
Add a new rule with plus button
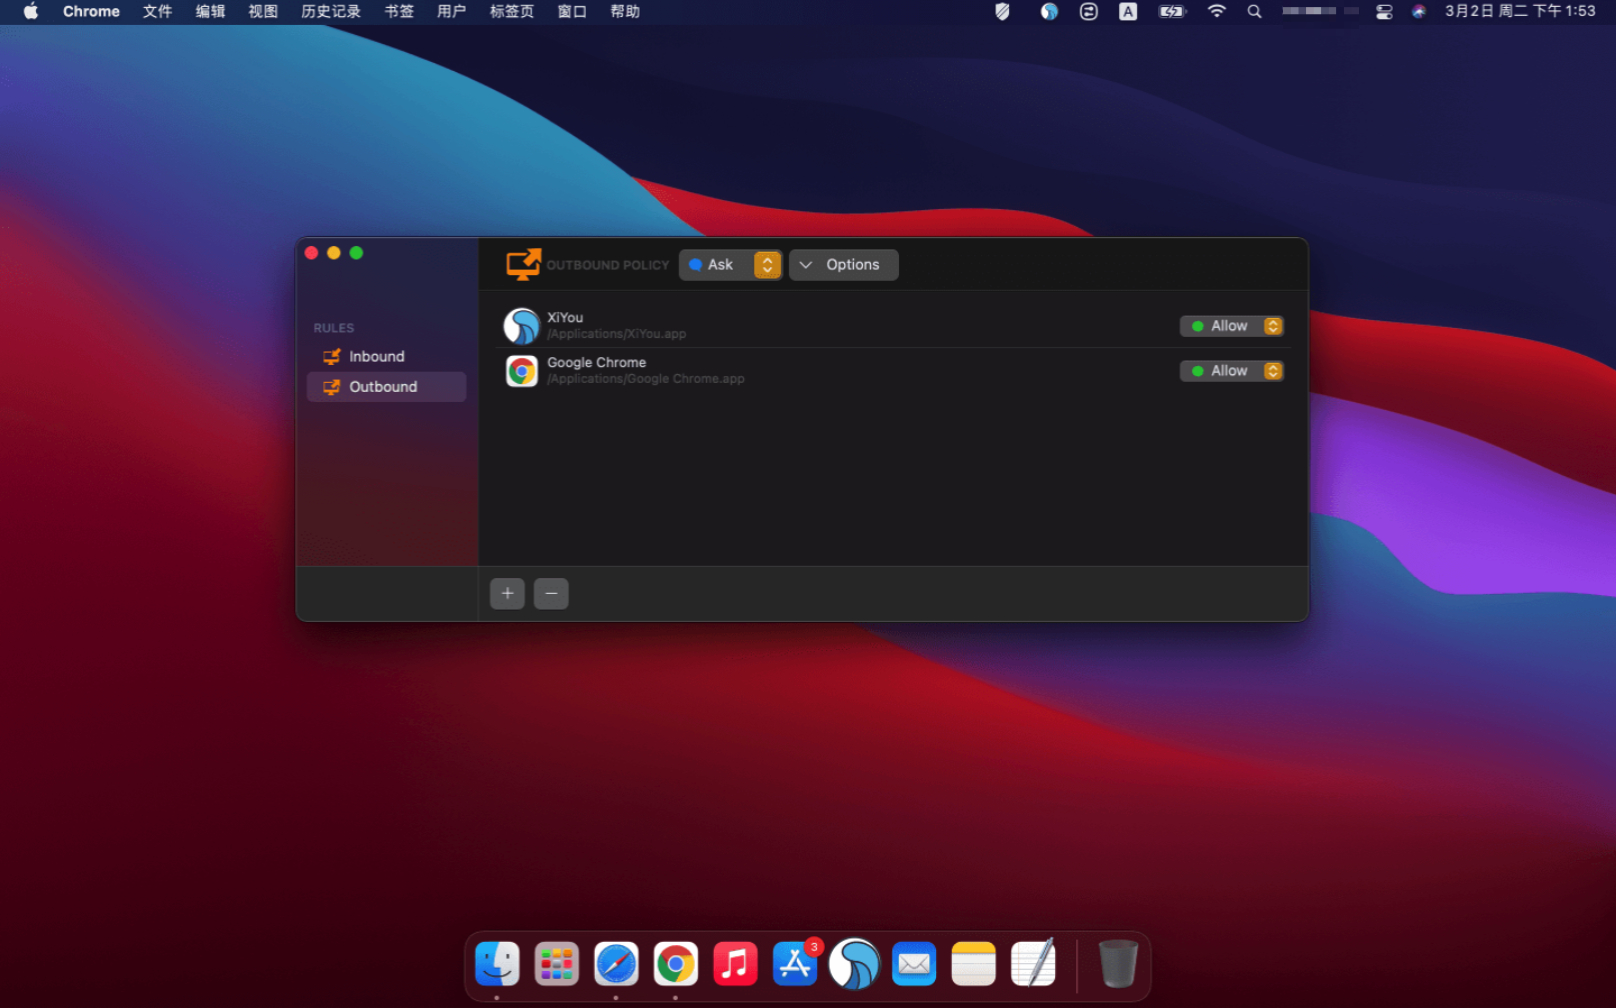click(508, 594)
